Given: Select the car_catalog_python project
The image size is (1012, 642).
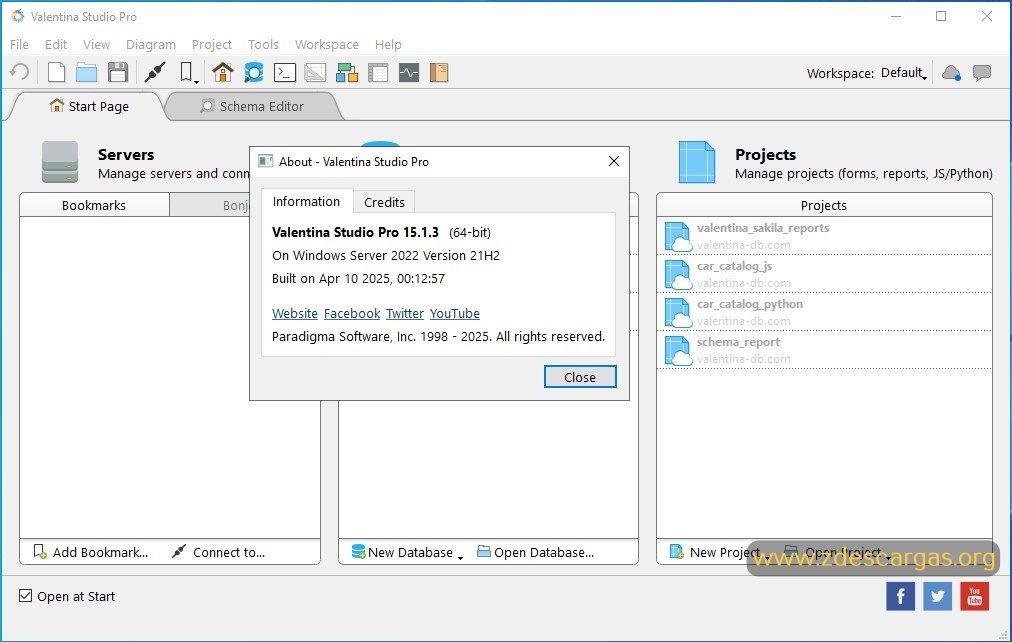Looking at the screenshot, I should tap(824, 312).
